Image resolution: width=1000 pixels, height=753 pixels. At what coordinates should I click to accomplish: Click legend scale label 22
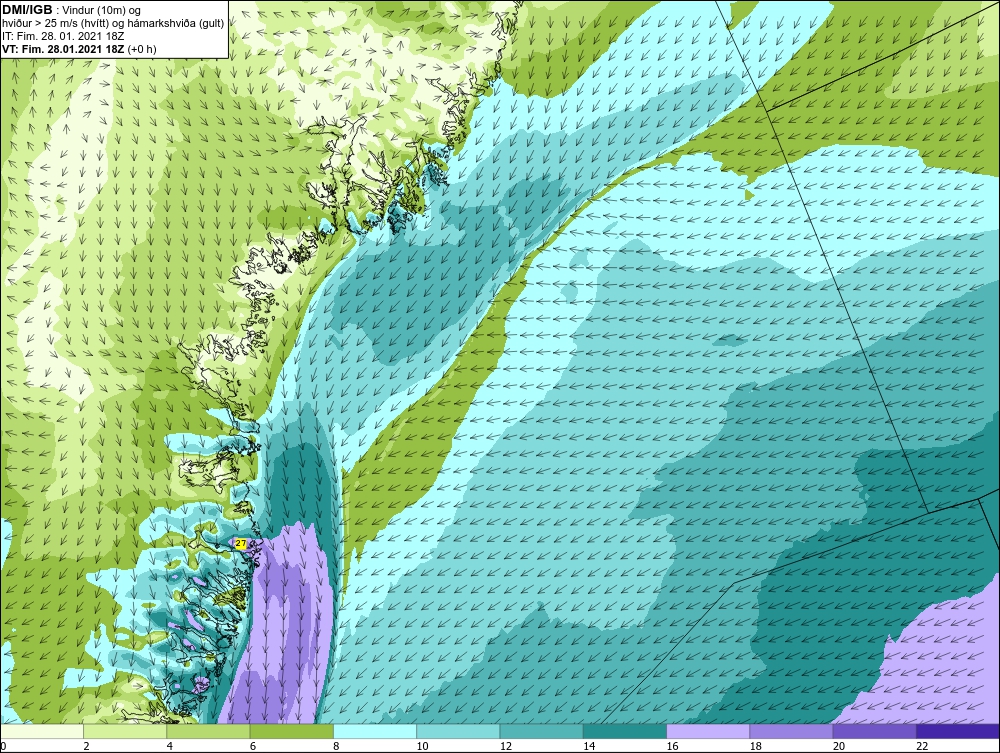[921, 746]
